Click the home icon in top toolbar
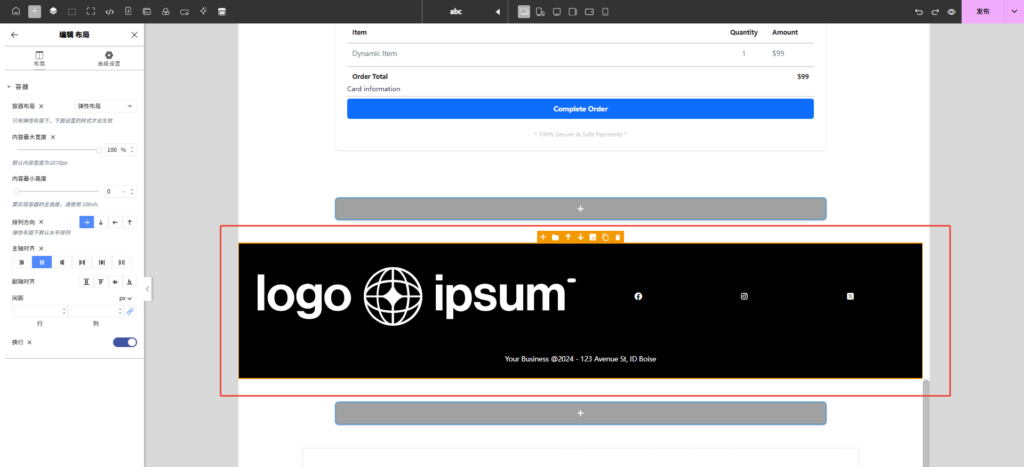This screenshot has width=1024, height=467. tap(15, 11)
